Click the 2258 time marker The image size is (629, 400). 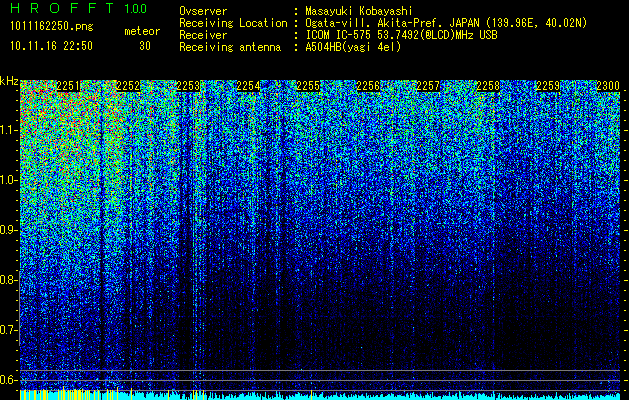(x=488, y=86)
